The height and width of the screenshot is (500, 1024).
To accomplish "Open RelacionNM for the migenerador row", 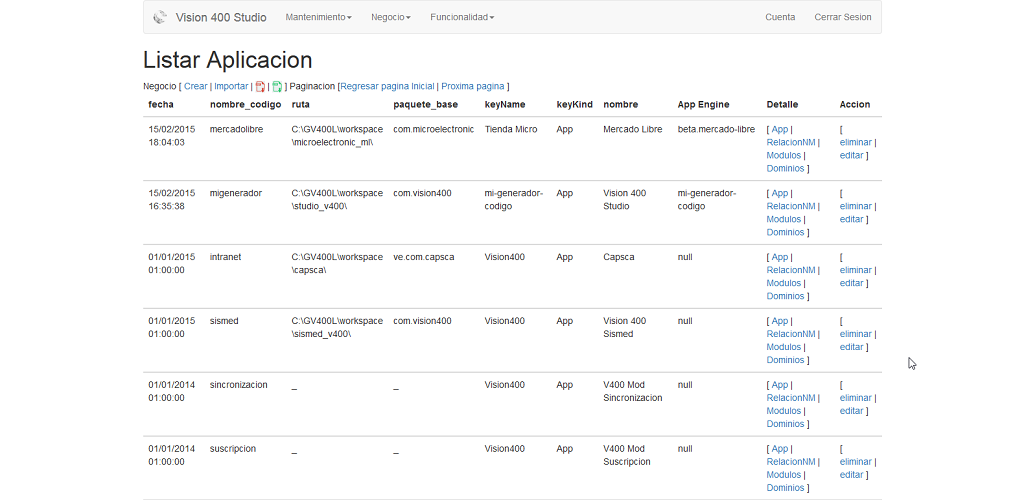I will pos(791,206).
